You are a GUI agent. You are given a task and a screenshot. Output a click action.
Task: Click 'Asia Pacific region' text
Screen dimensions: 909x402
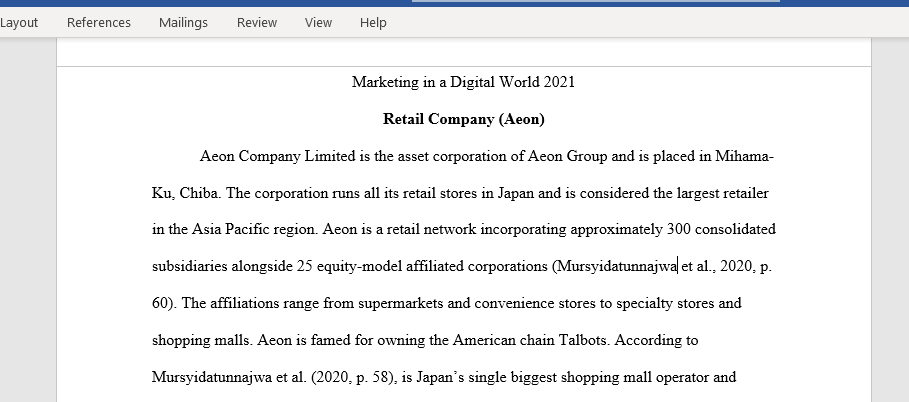click(x=254, y=230)
